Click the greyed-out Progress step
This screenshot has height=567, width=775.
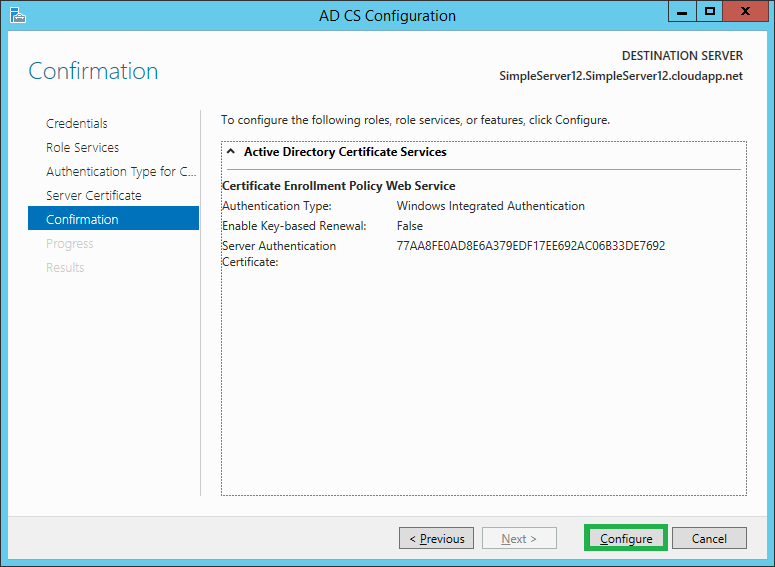(70, 244)
